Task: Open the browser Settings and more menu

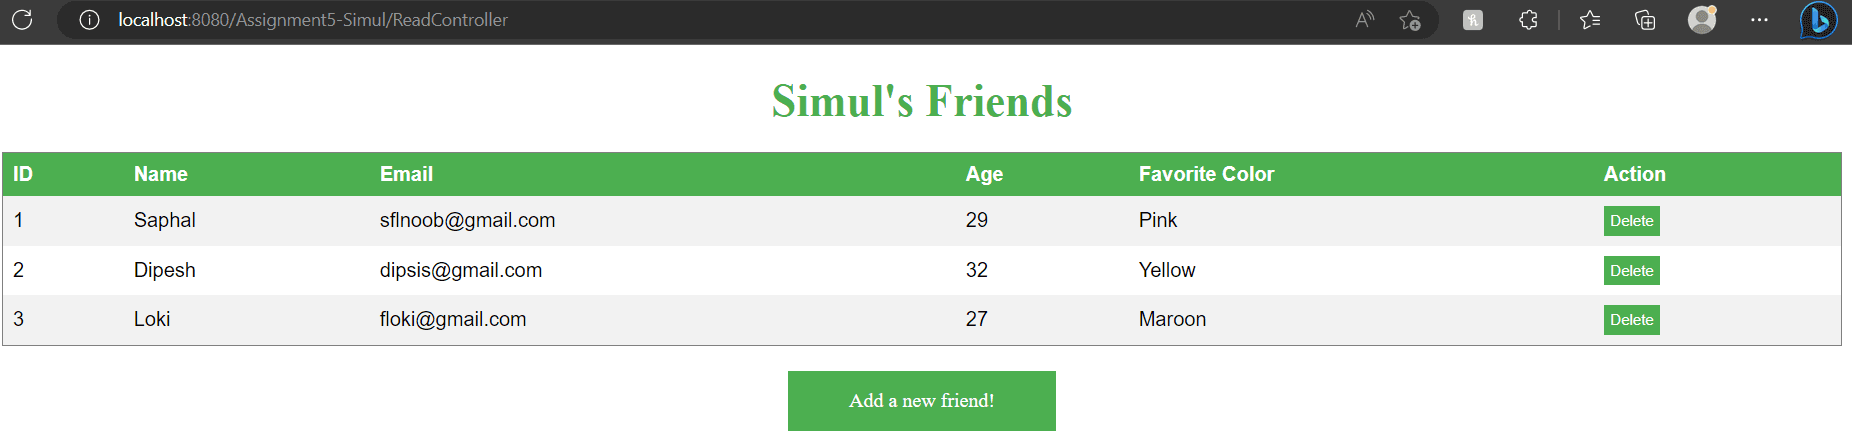Action: pyautogui.click(x=1759, y=20)
